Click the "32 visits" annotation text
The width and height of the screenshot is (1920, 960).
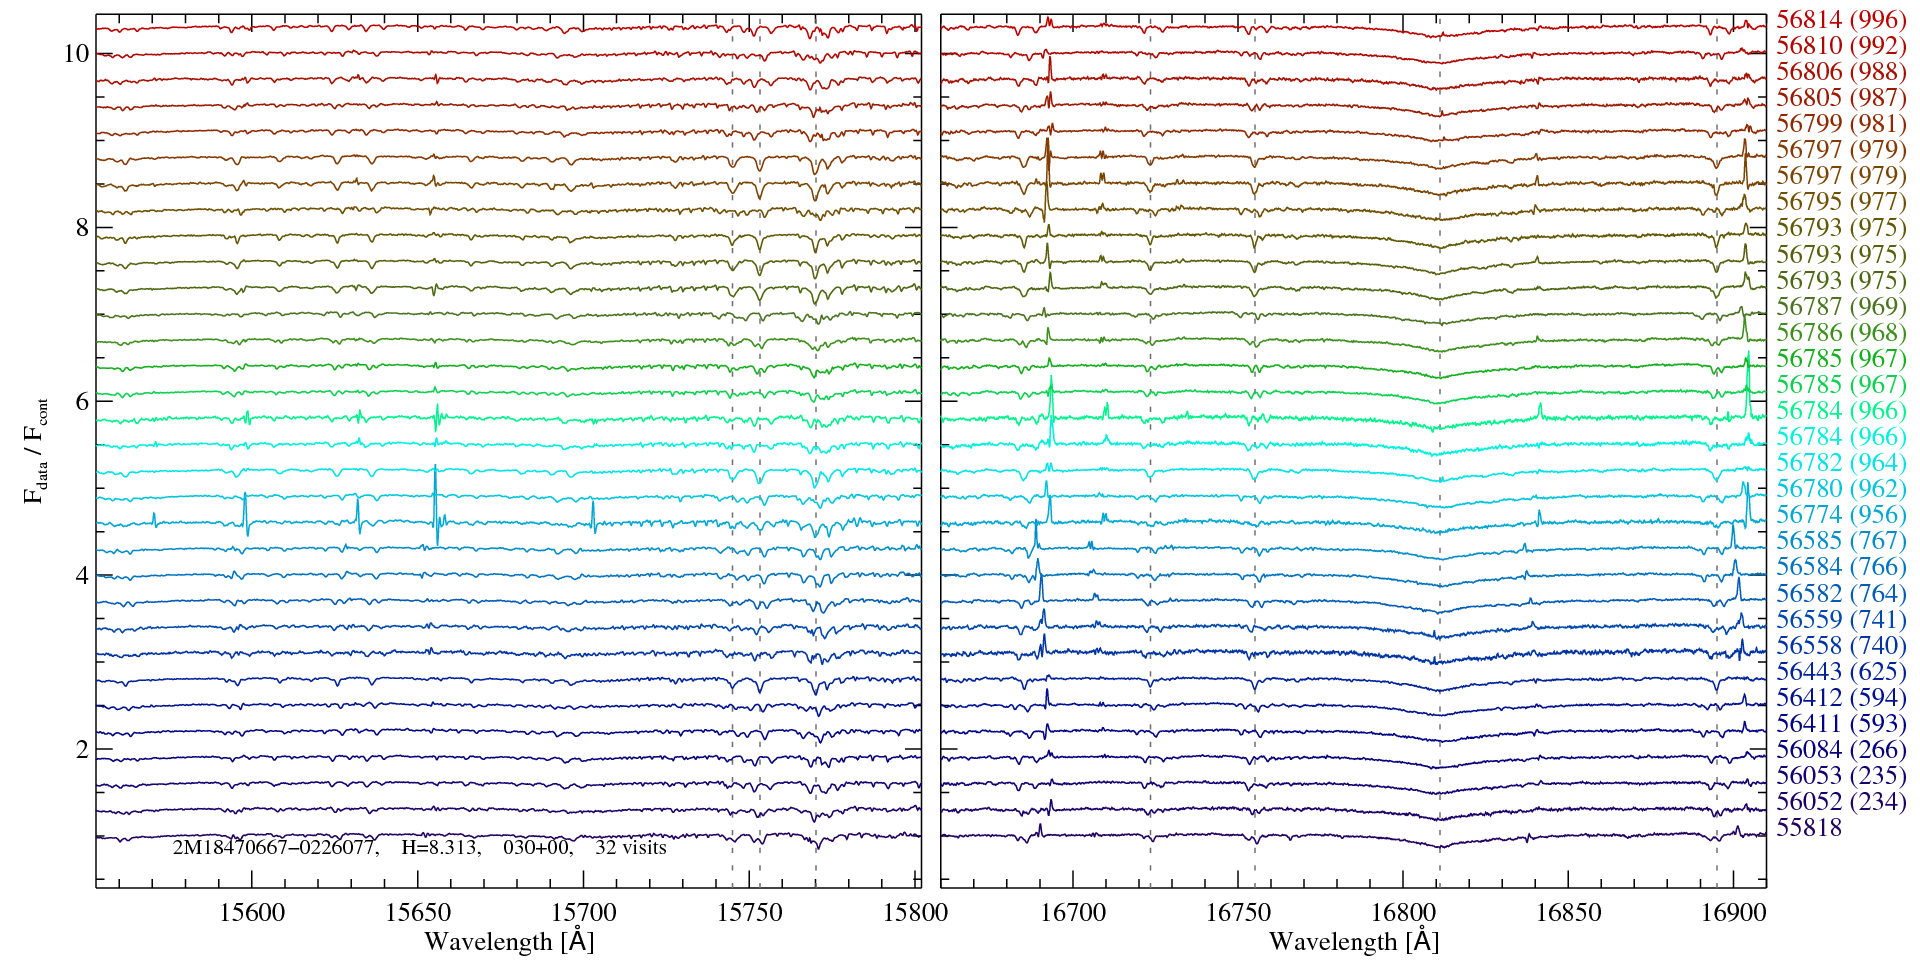pos(630,848)
